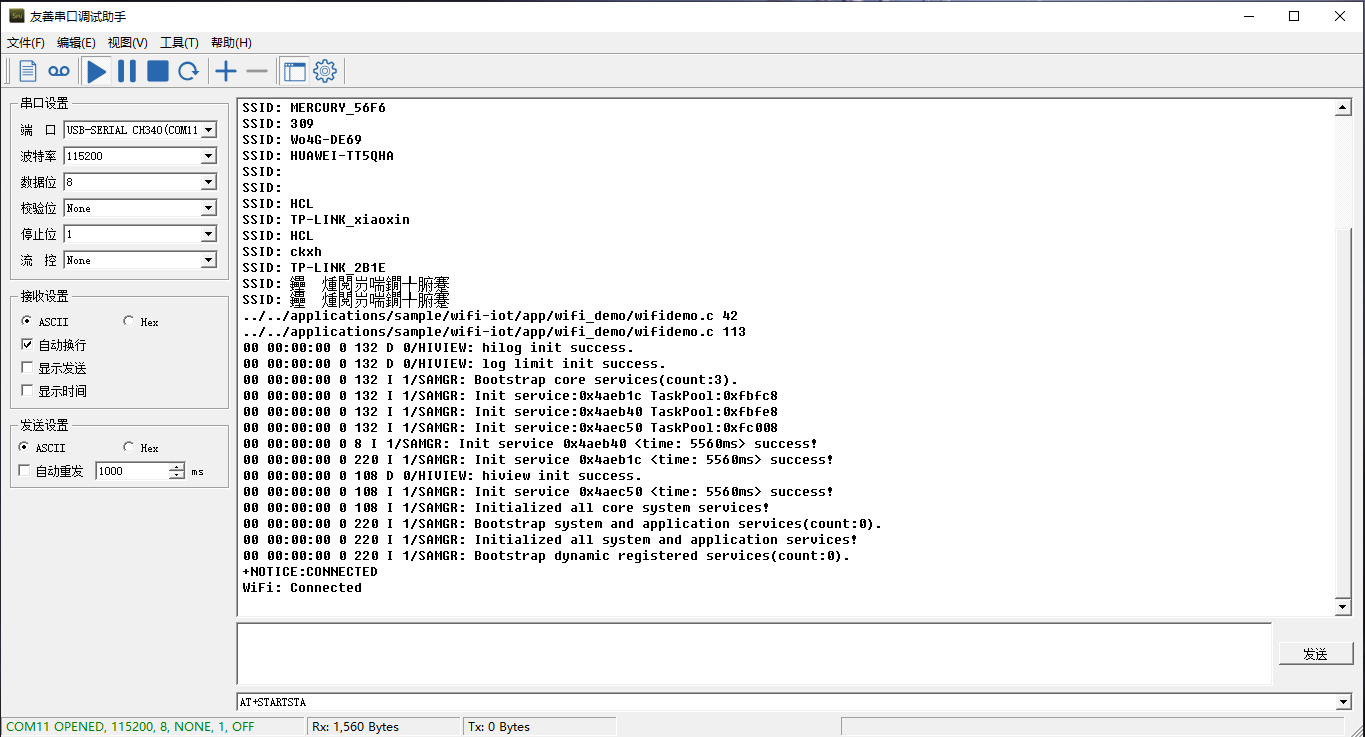
Task: Click the +NOTICE:CONNECTED log line
Action: click(310, 572)
